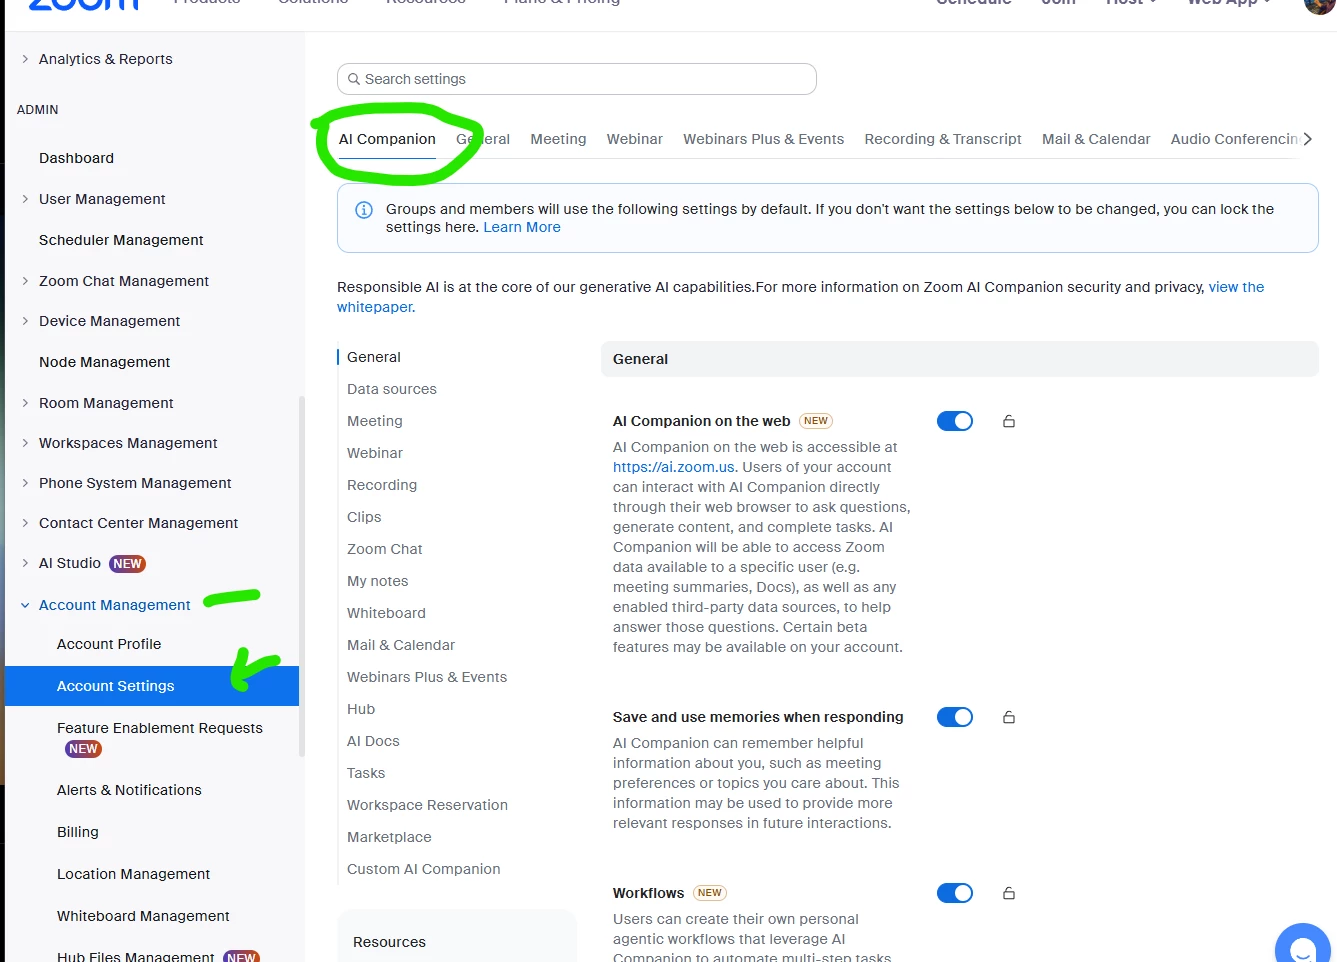Screen dimensions: 1337x962
Task: Jump to Zoom Chat section
Action: point(385,549)
